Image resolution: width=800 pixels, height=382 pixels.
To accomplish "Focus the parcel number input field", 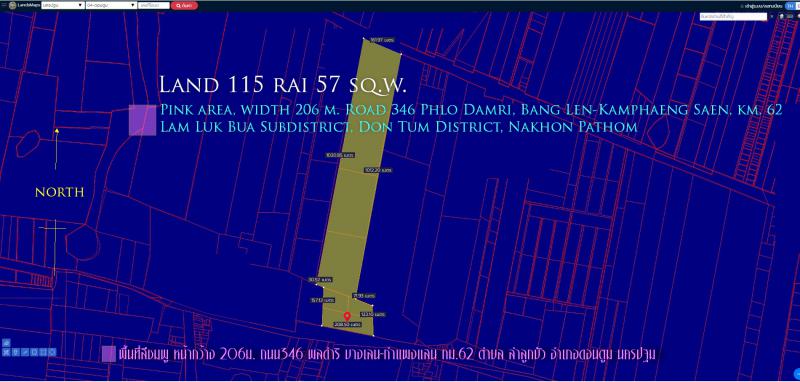I will point(154,5).
